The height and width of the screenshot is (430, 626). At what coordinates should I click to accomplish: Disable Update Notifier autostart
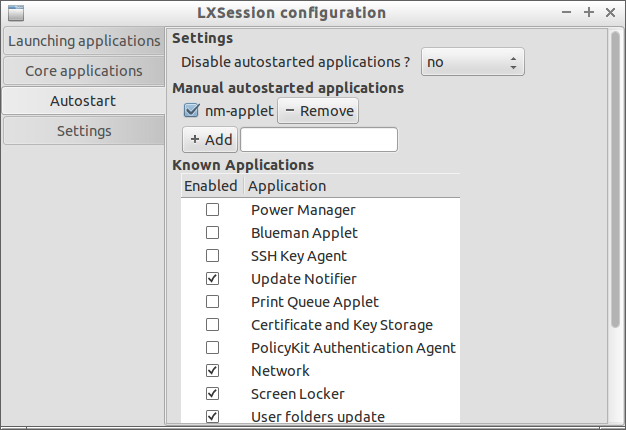pyautogui.click(x=212, y=279)
